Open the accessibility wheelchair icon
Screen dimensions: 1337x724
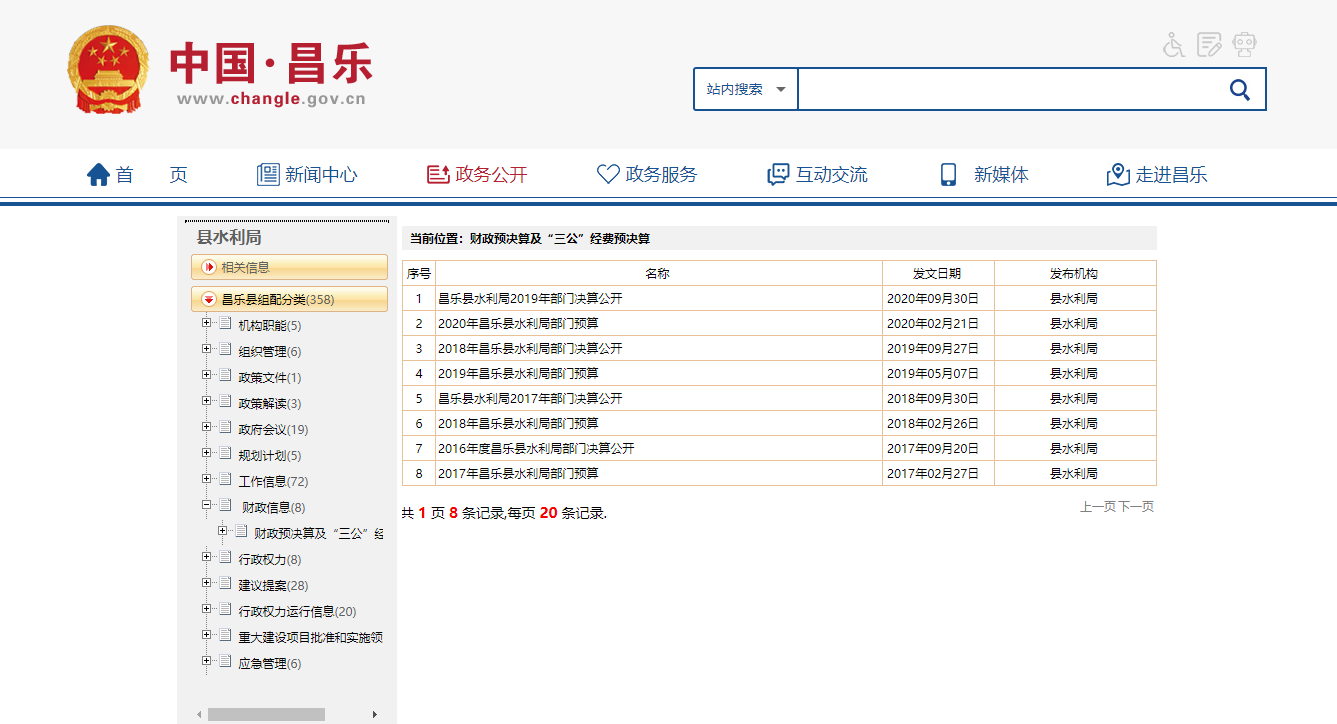tap(1174, 45)
